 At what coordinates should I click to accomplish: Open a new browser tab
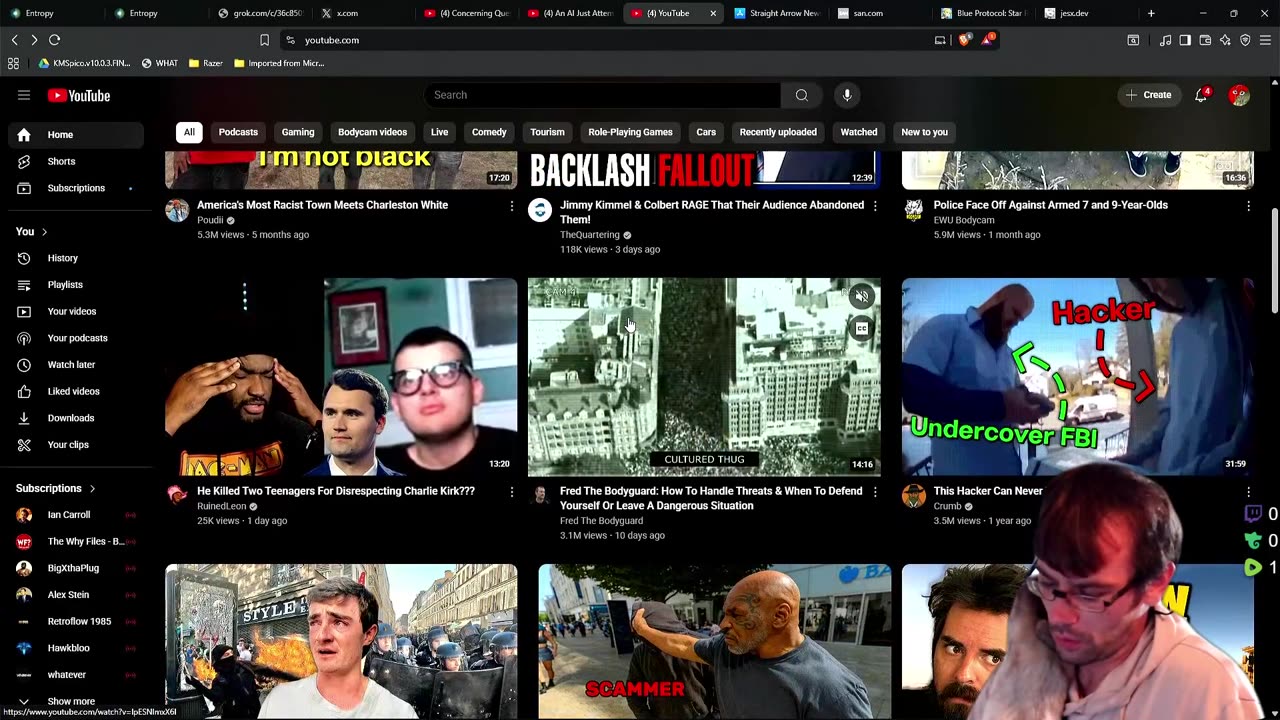[x=1151, y=13]
